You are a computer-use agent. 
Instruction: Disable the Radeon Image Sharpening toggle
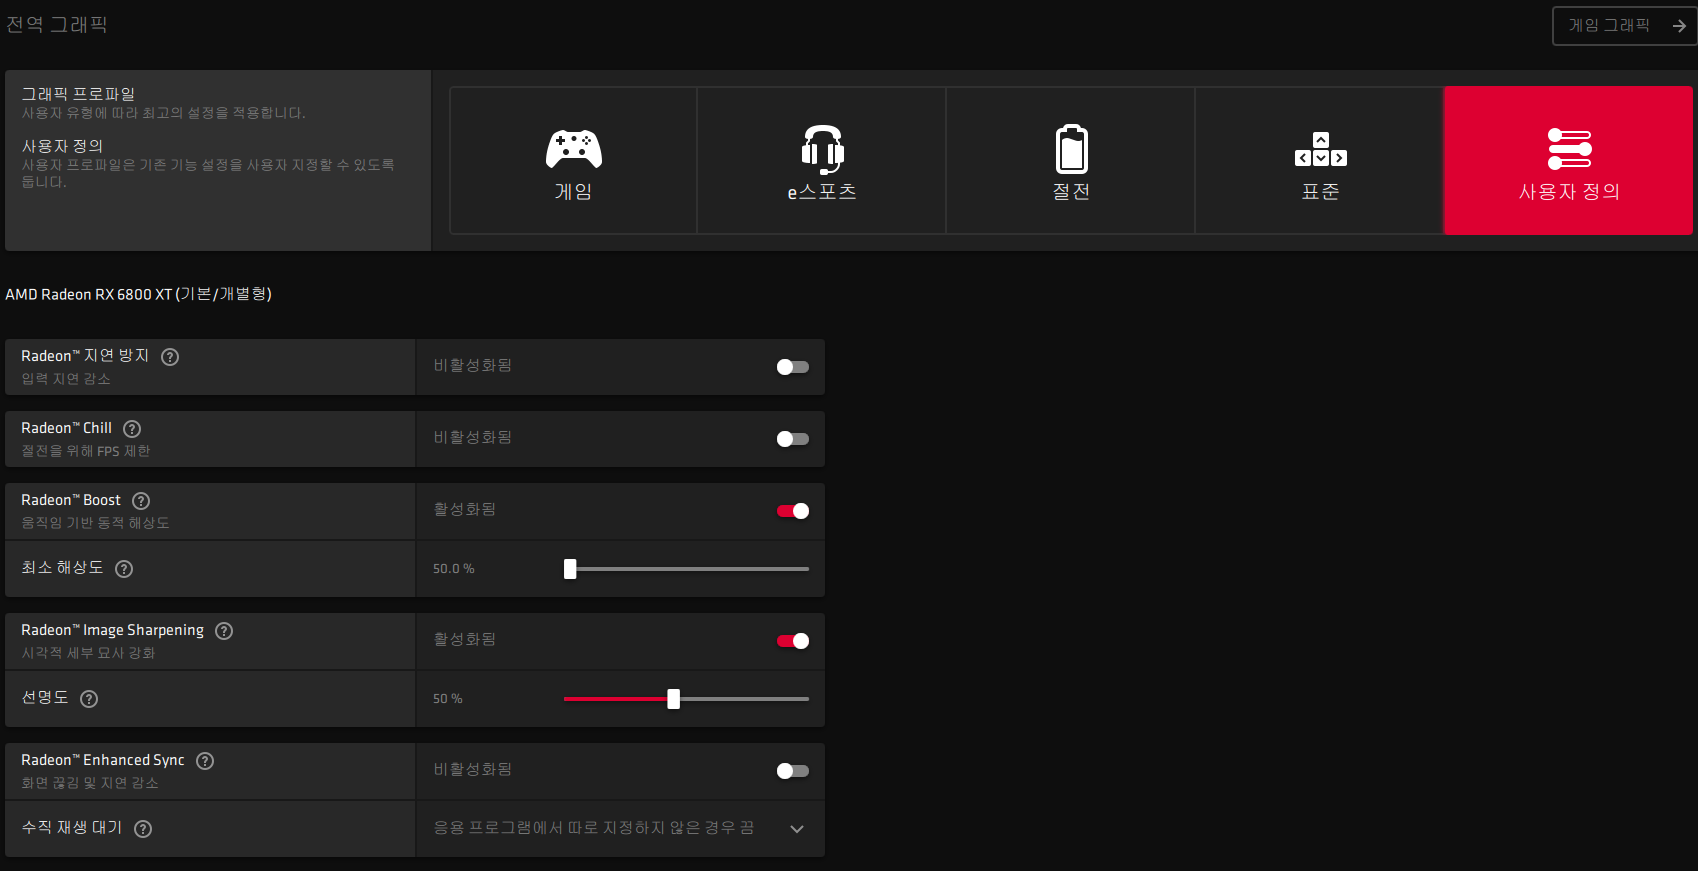click(x=793, y=641)
